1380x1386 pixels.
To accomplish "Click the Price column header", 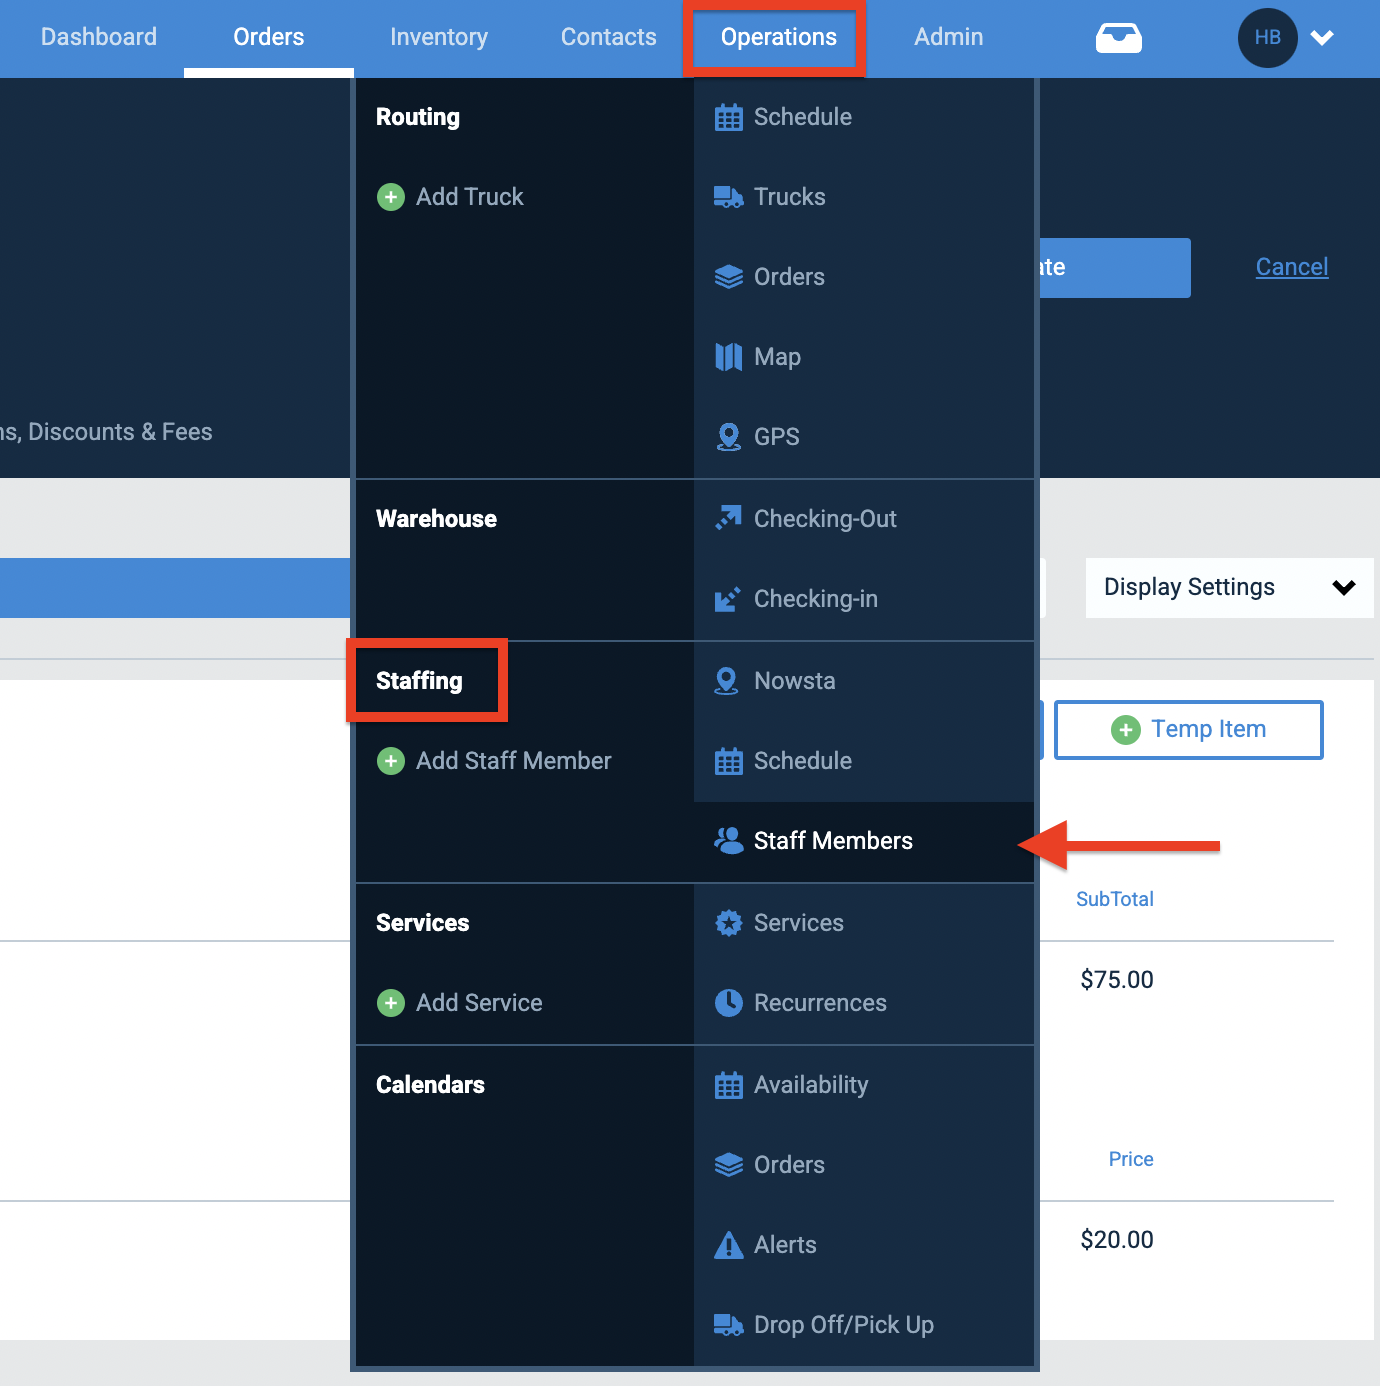I will click(x=1131, y=1159).
